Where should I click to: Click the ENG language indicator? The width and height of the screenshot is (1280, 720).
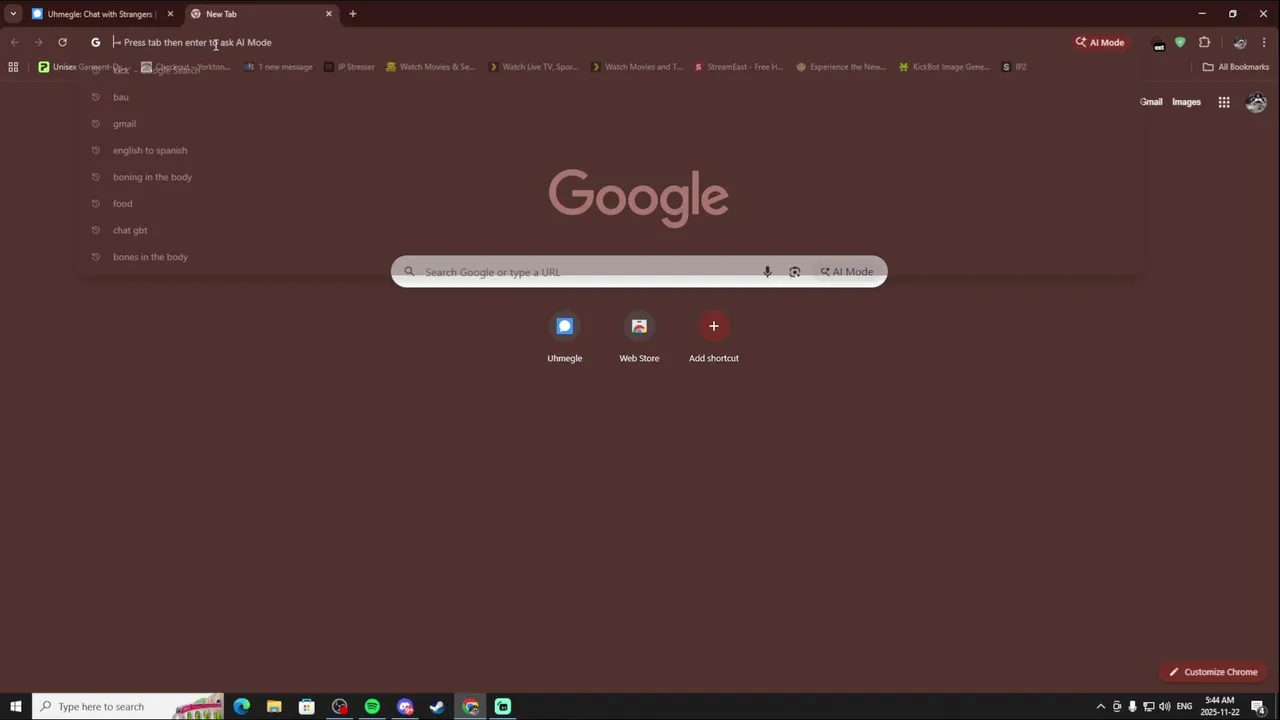tap(1185, 706)
